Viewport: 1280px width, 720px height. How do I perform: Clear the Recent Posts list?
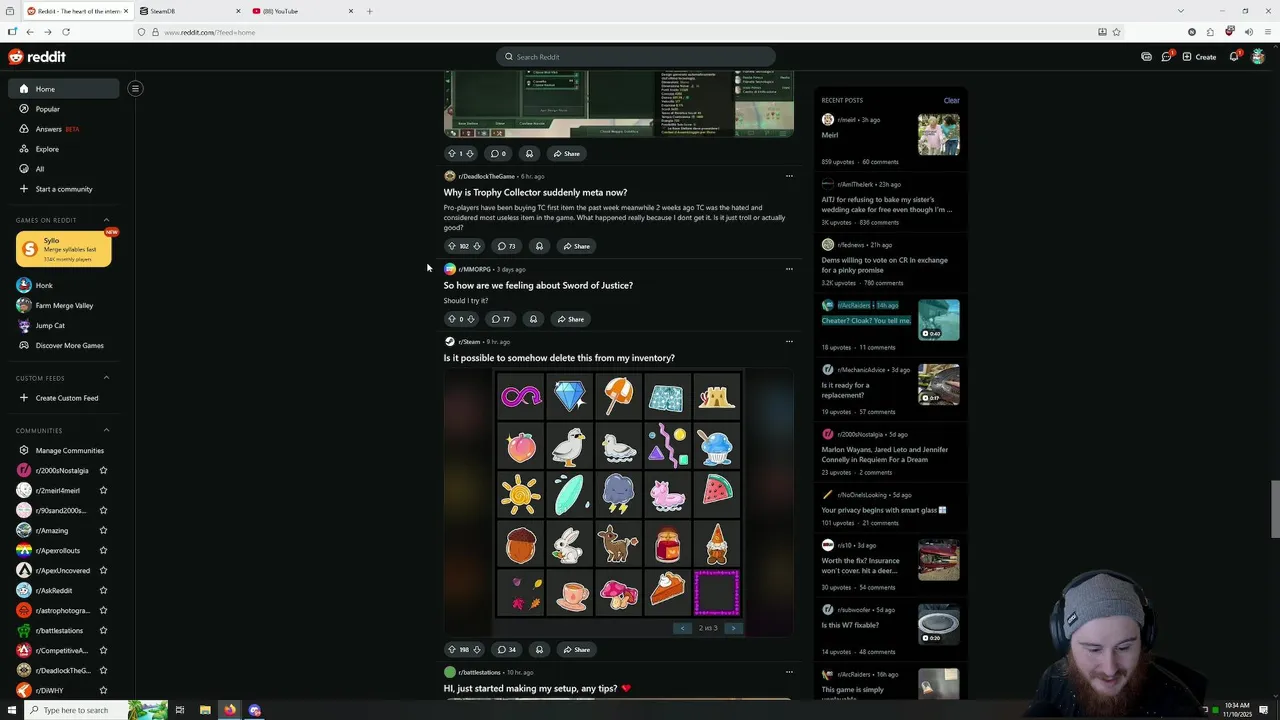point(951,100)
